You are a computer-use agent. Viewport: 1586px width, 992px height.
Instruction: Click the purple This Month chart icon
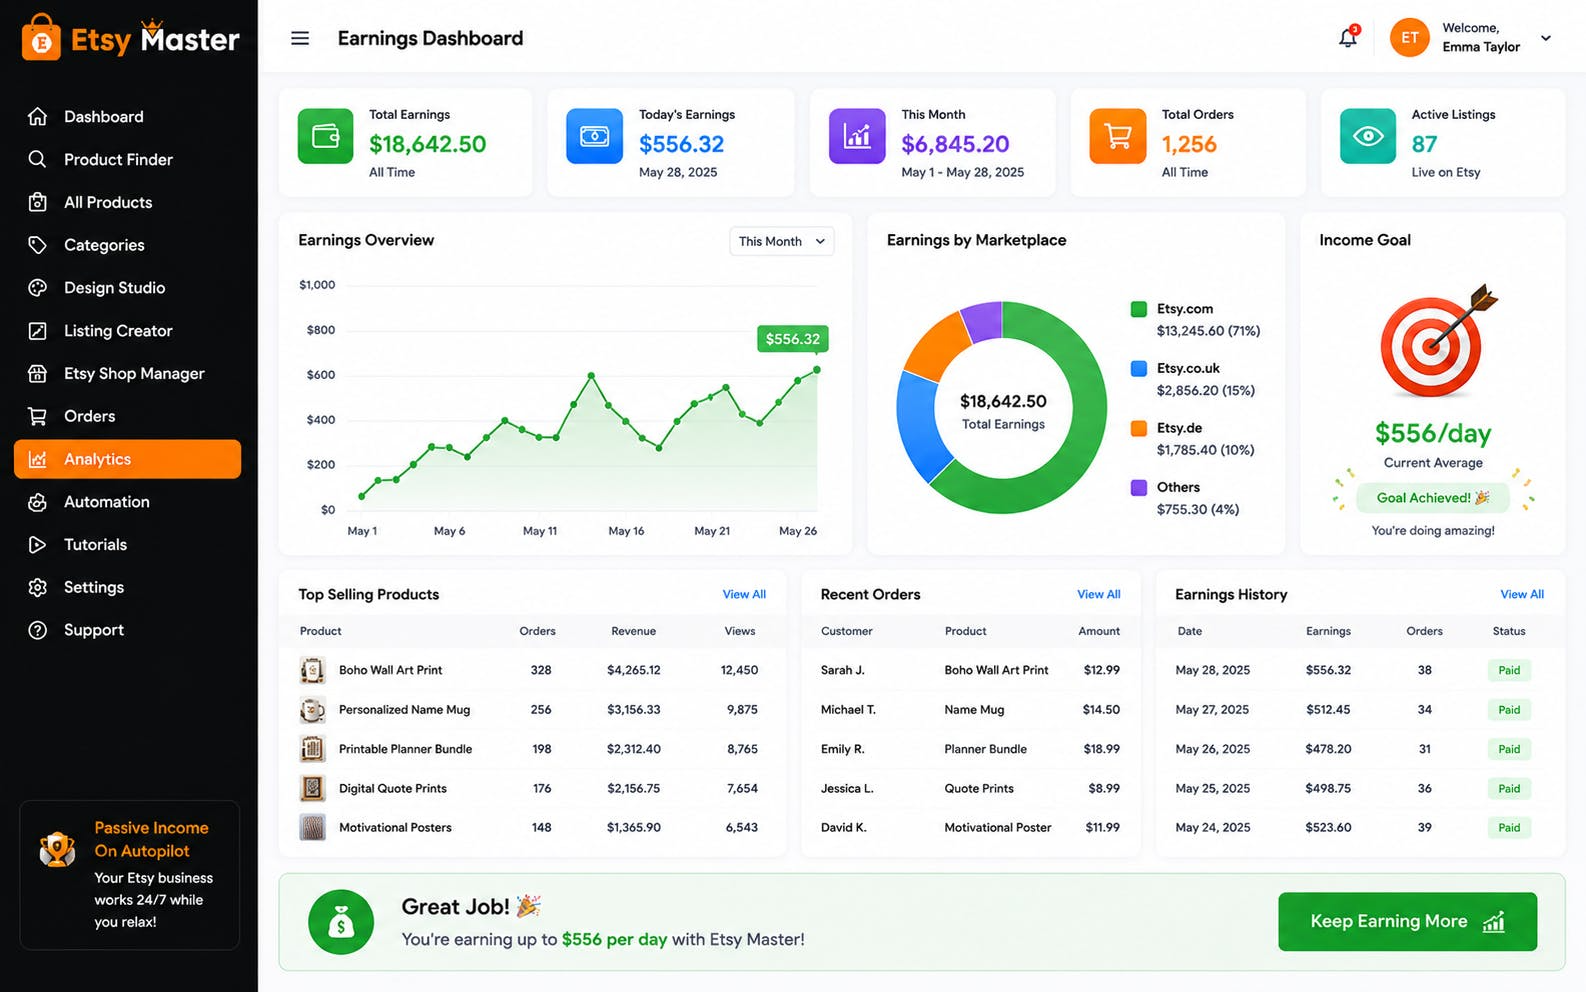tap(857, 136)
